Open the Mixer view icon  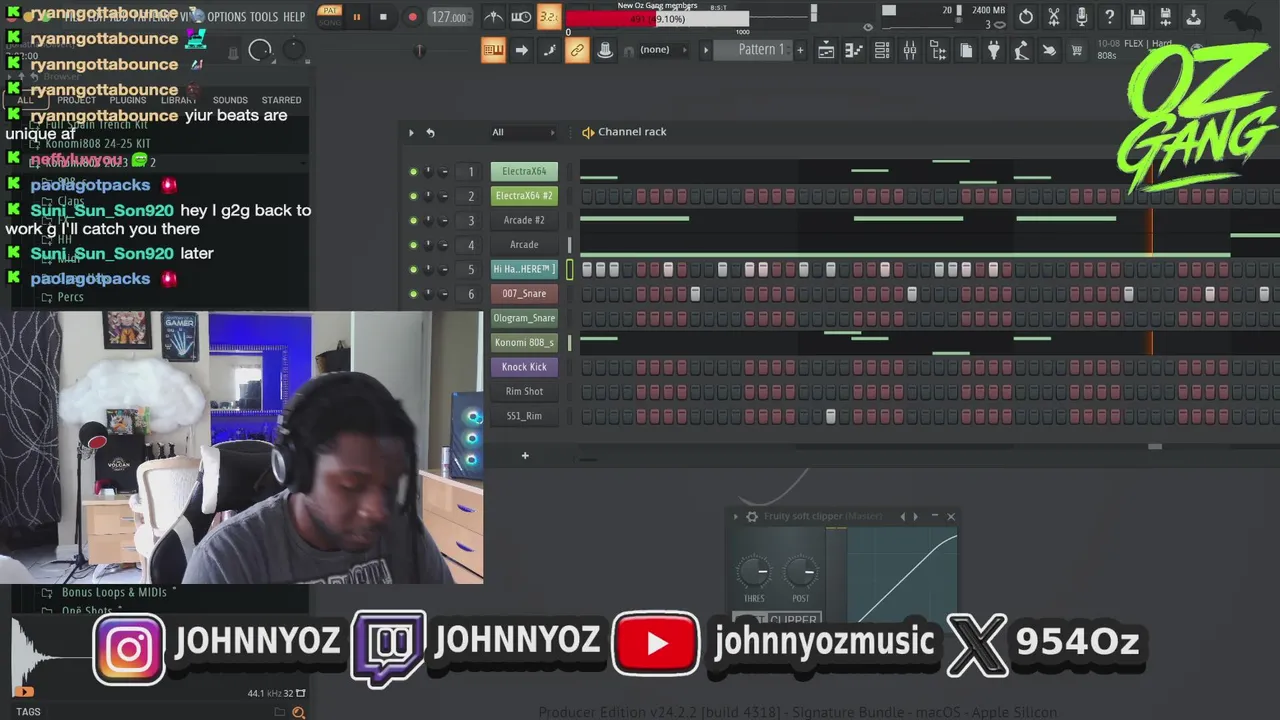pyautogui.click(x=910, y=50)
